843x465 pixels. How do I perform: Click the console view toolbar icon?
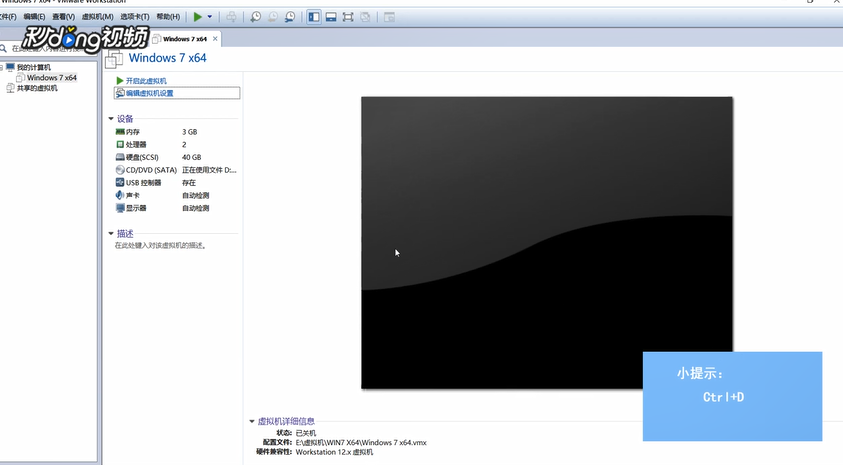(389, 17)
